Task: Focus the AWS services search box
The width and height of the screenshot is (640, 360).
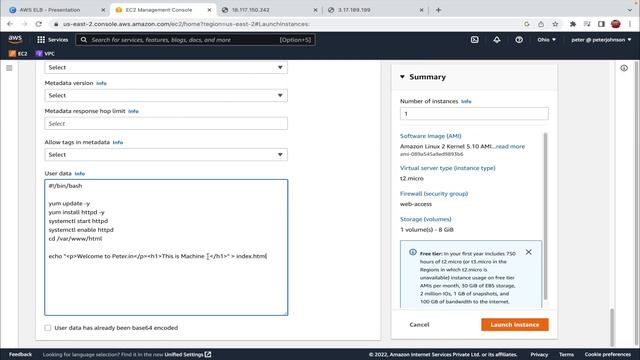Action: point(195,40)
